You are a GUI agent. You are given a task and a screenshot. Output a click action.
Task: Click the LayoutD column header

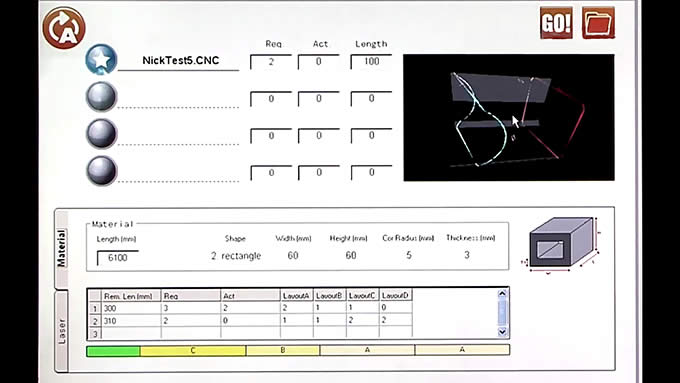396,296
